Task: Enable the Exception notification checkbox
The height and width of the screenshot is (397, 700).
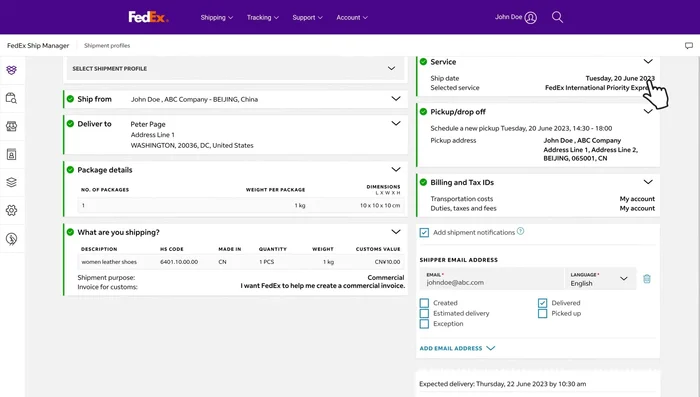Action: point(424,324)
